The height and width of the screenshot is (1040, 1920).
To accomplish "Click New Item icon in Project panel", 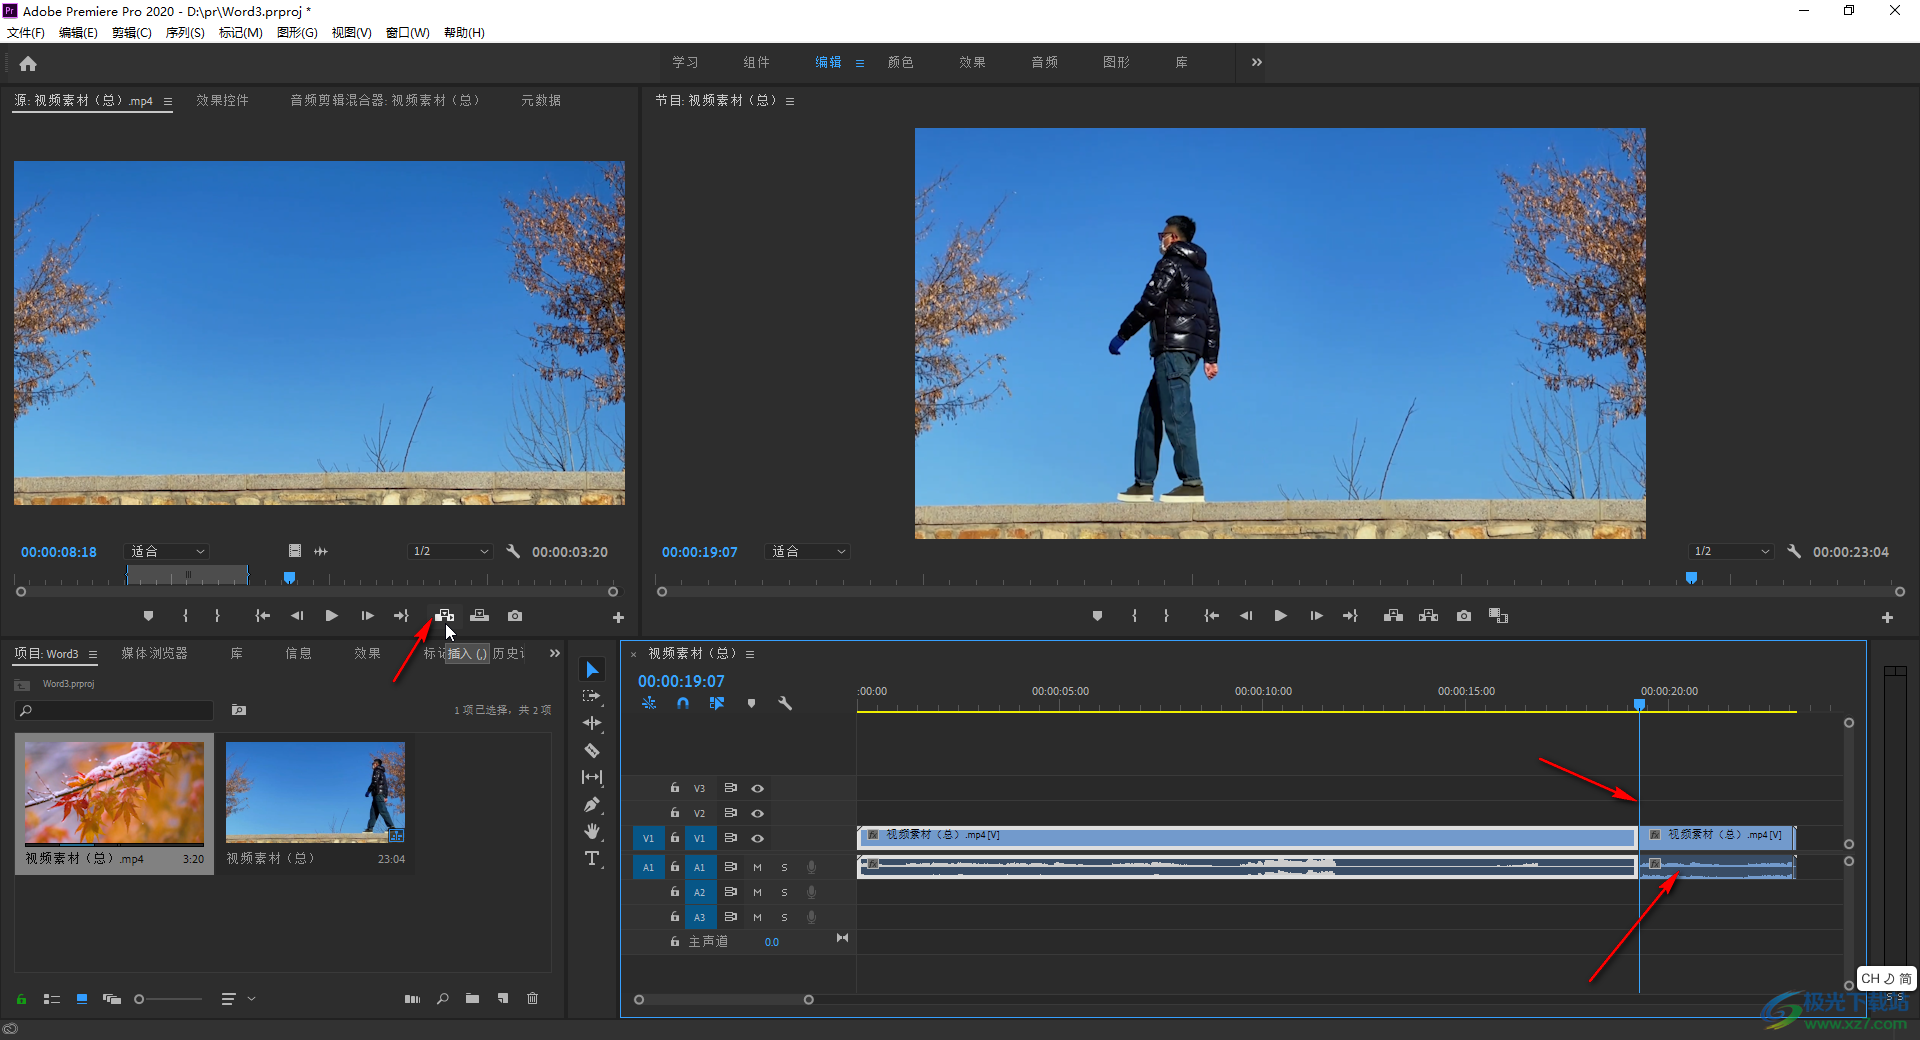I will click(x=503, y=998).
